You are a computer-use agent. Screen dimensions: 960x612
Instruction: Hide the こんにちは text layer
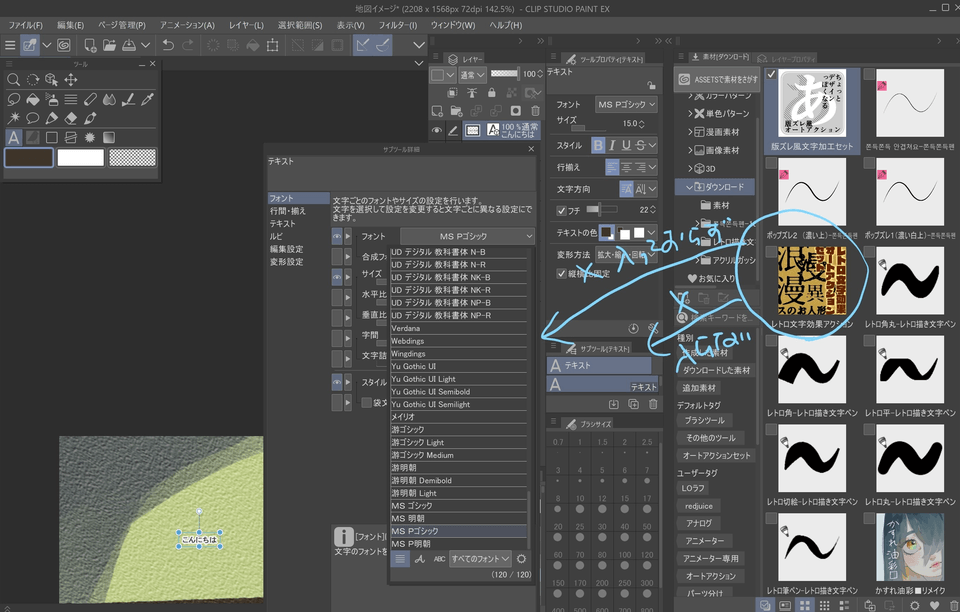pyautogui.click(x=438, y=130)
